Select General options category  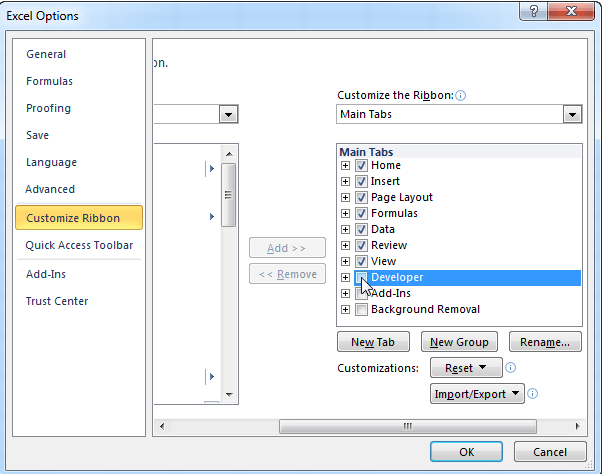pos(46,54)
